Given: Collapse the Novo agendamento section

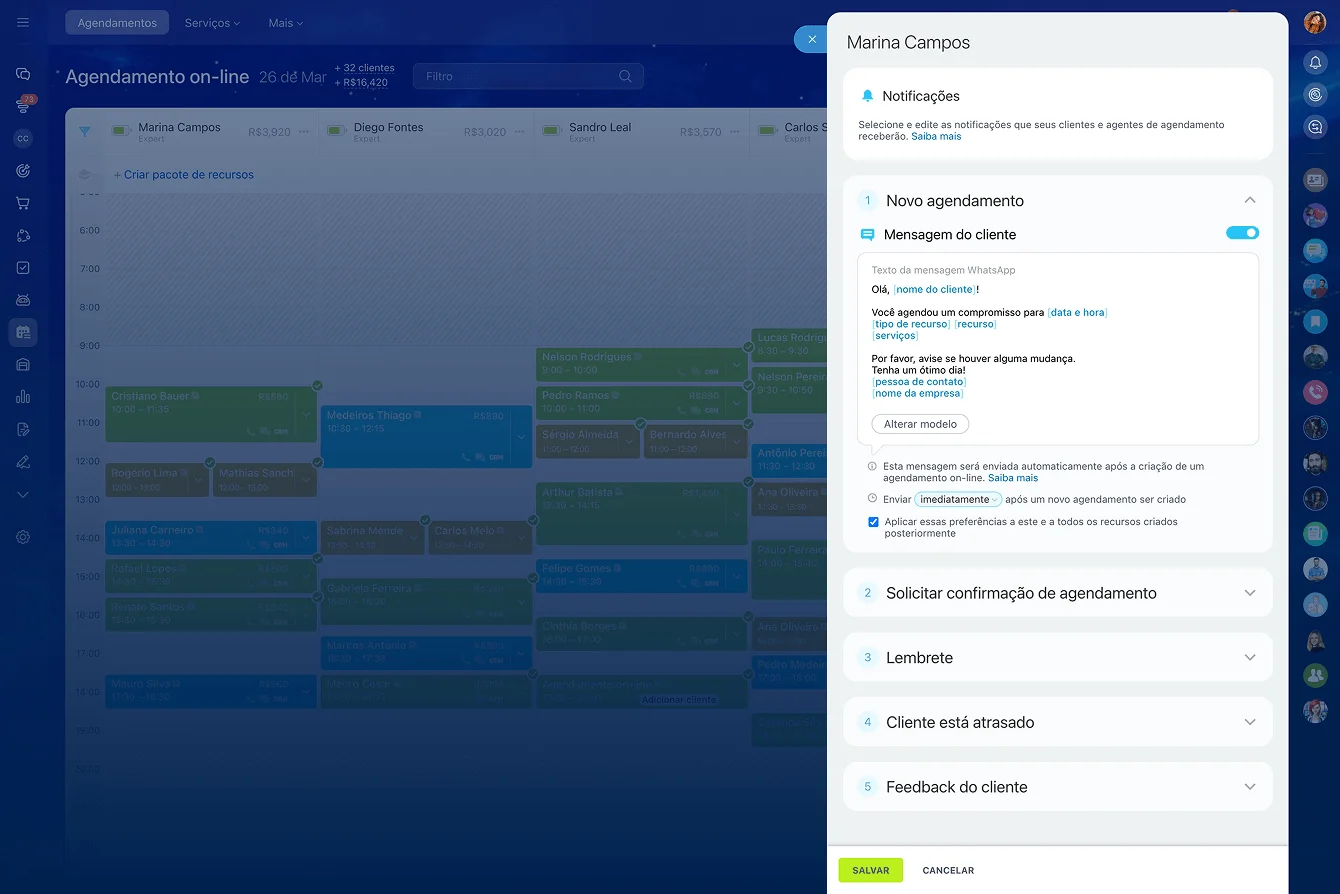Looking at the screenshot, I should tap(1249, 200).
